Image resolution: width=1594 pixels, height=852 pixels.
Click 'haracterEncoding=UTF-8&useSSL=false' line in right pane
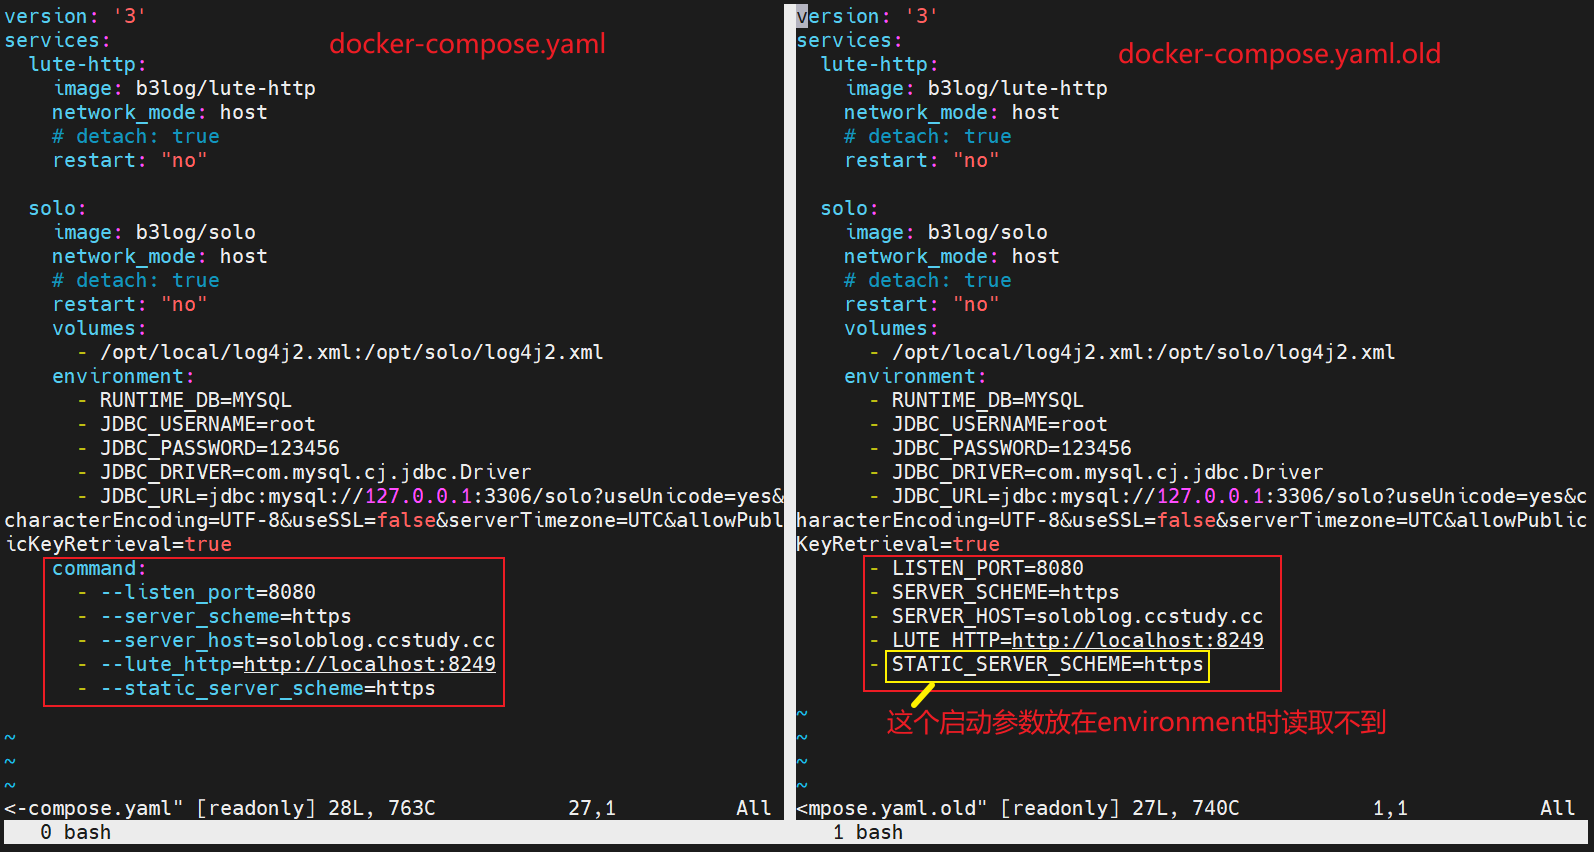coord(1192,520)
